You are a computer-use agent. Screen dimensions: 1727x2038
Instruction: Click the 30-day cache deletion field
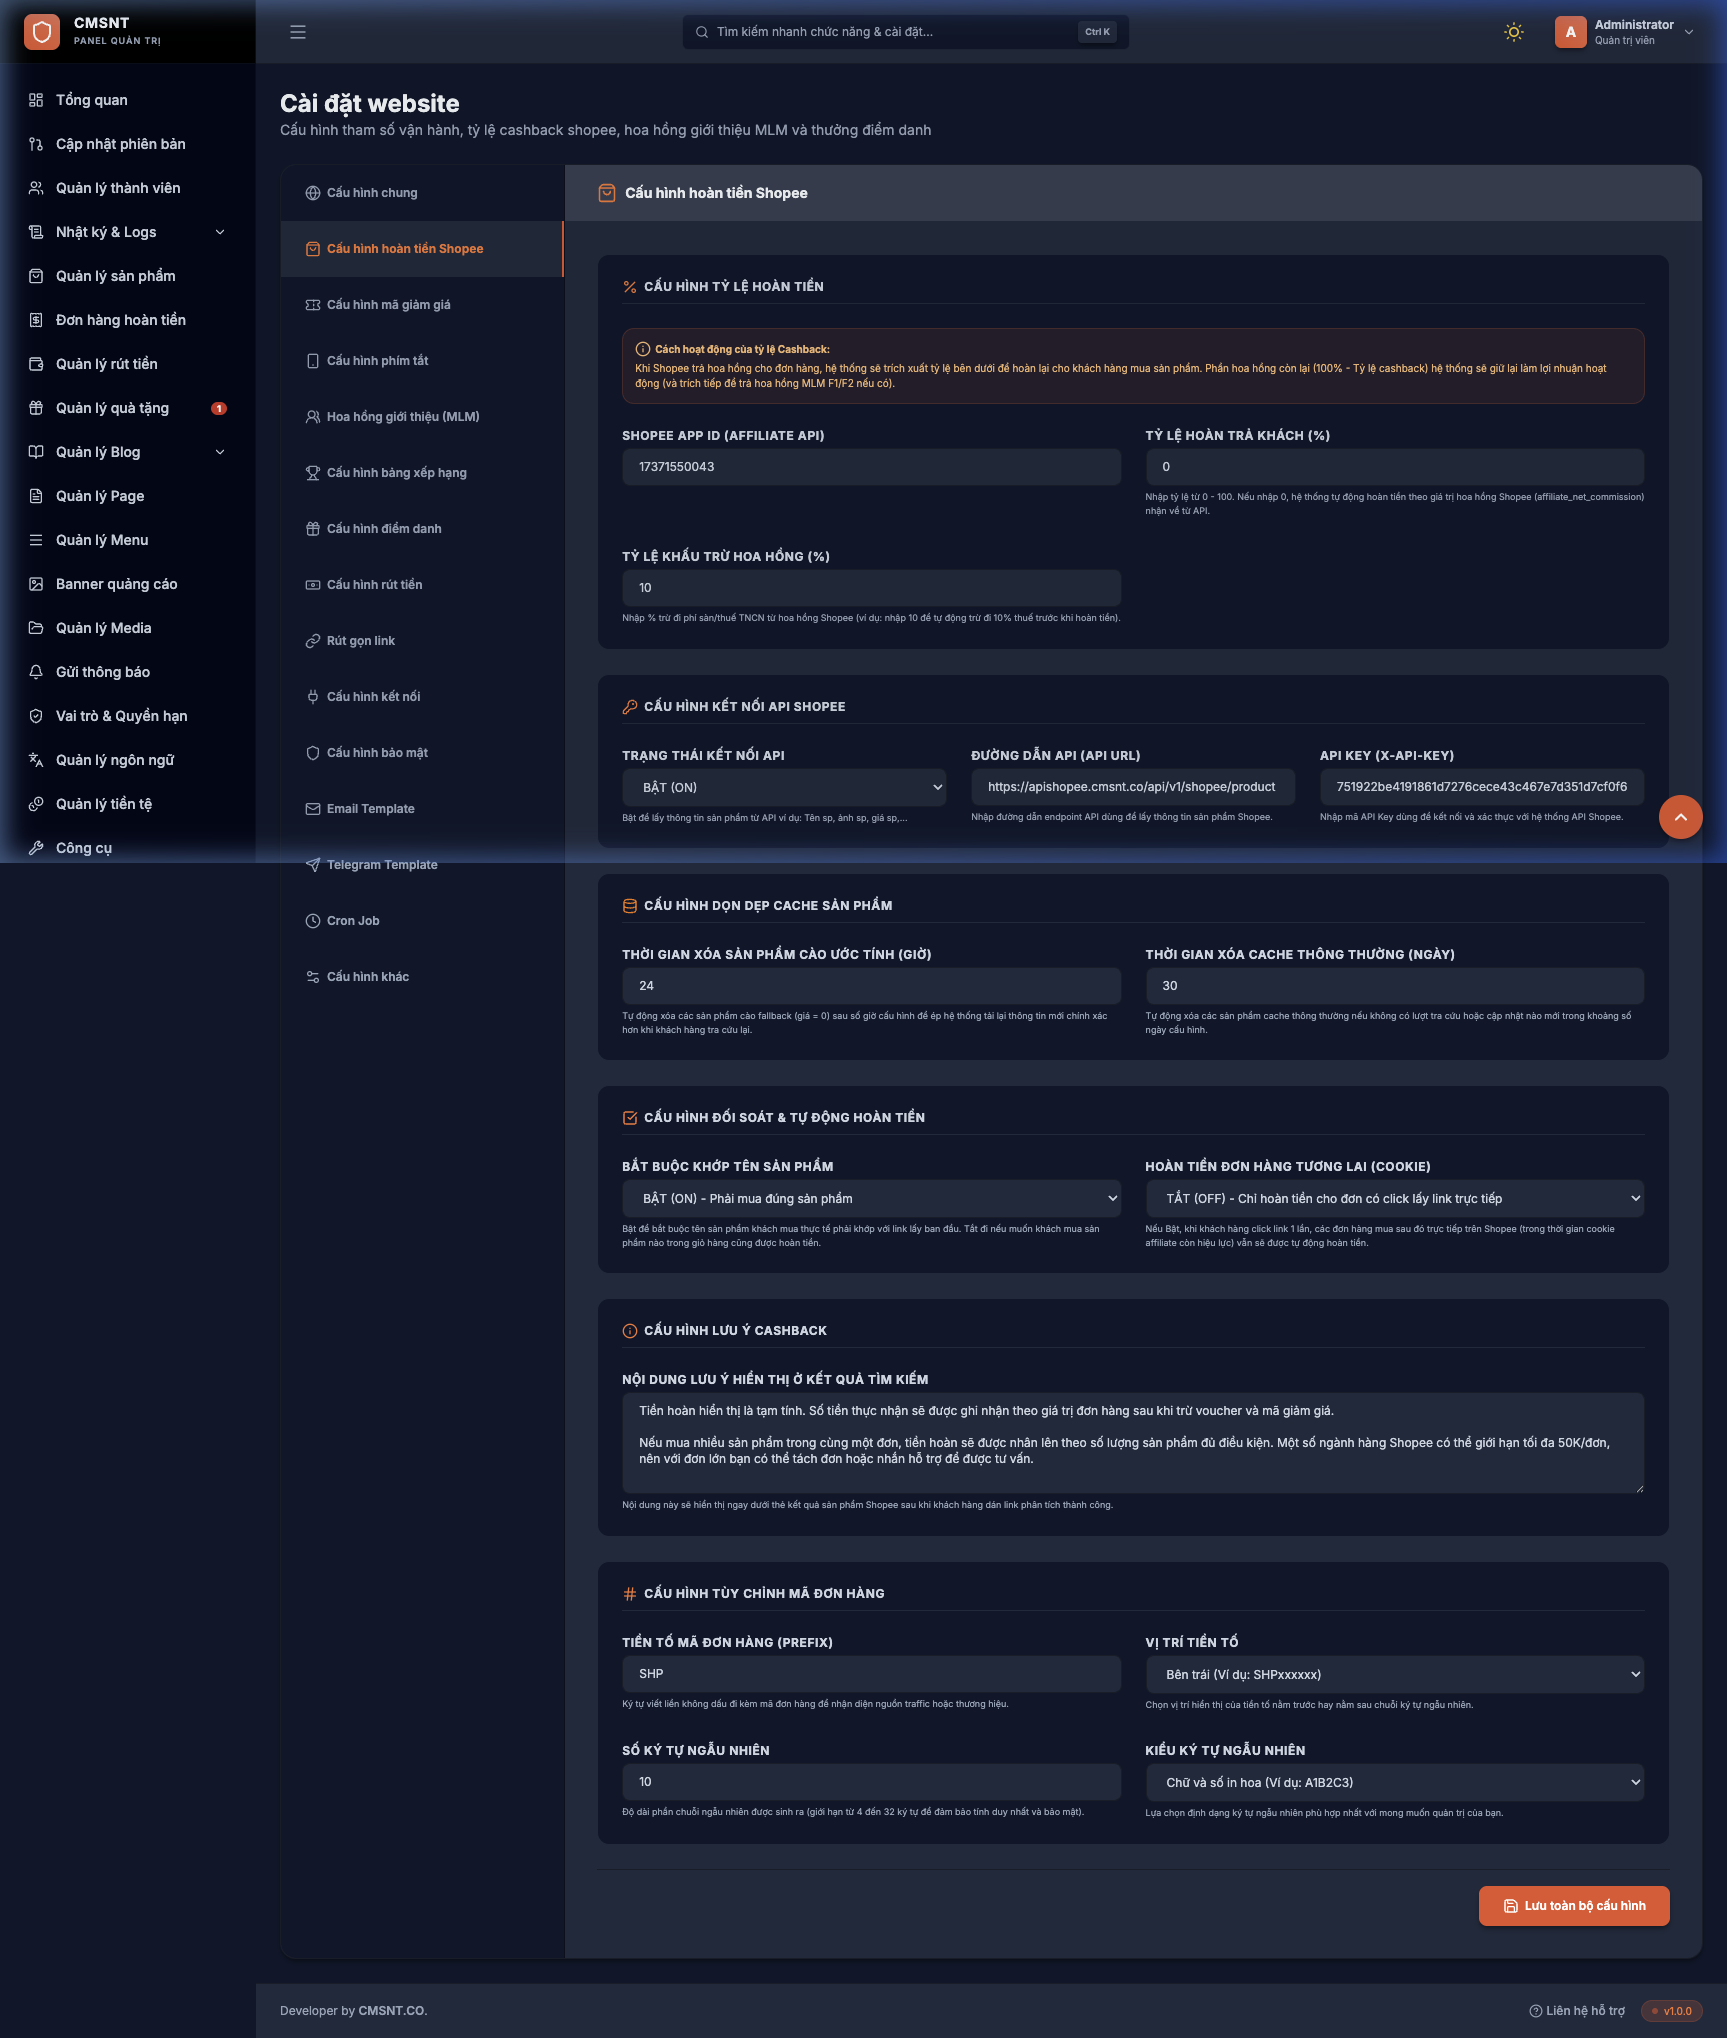[1394, 986]
